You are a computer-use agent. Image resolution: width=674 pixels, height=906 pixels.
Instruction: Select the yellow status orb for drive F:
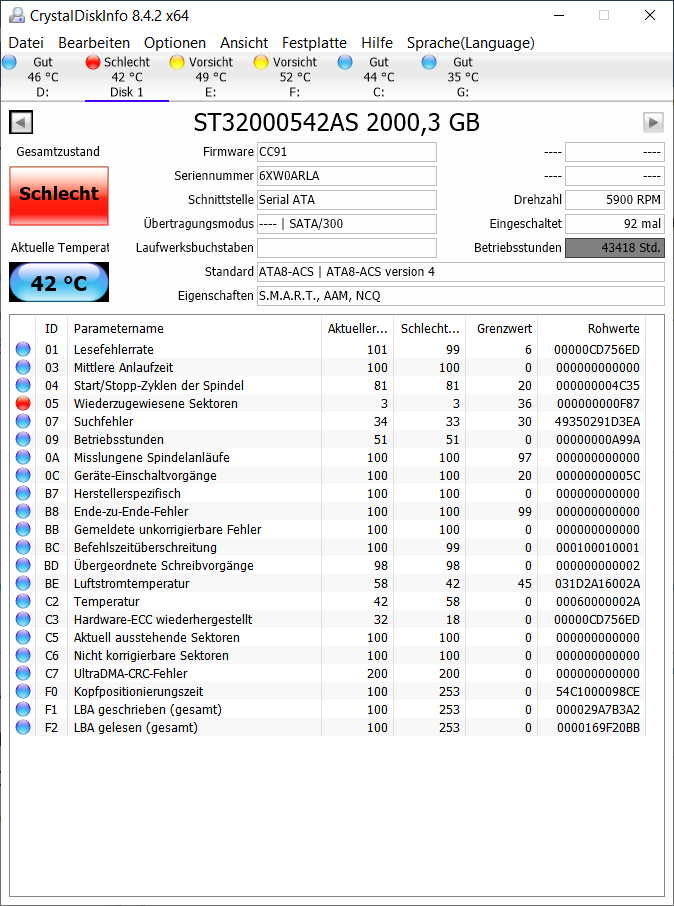[x=261, y=62]
